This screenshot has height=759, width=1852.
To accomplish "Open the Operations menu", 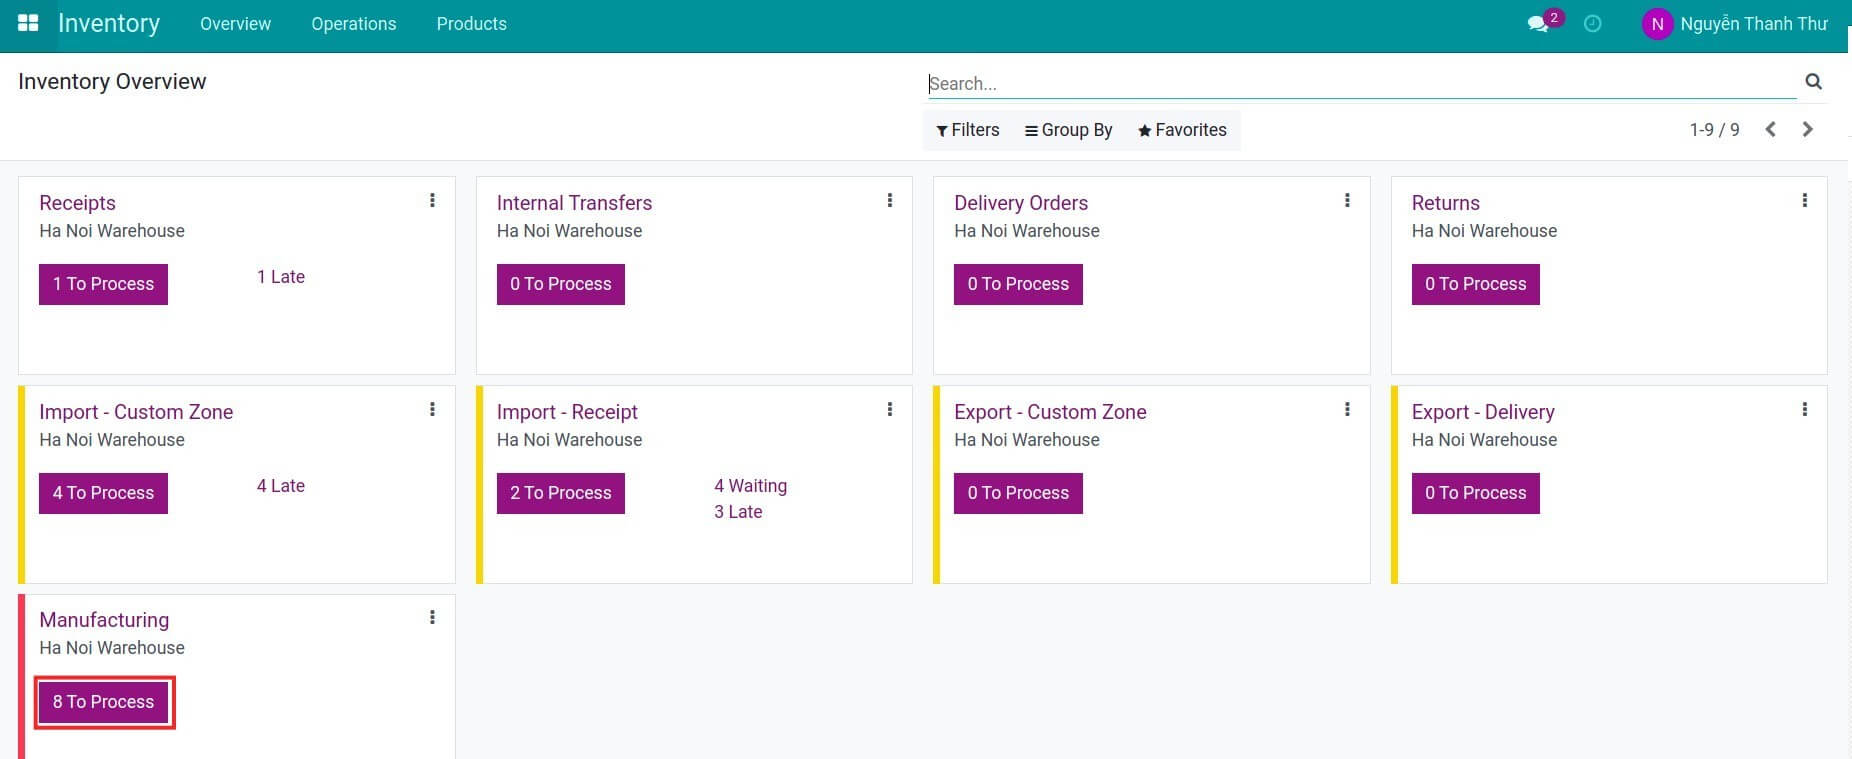I will pyautogui.click(x=353, y=24).
